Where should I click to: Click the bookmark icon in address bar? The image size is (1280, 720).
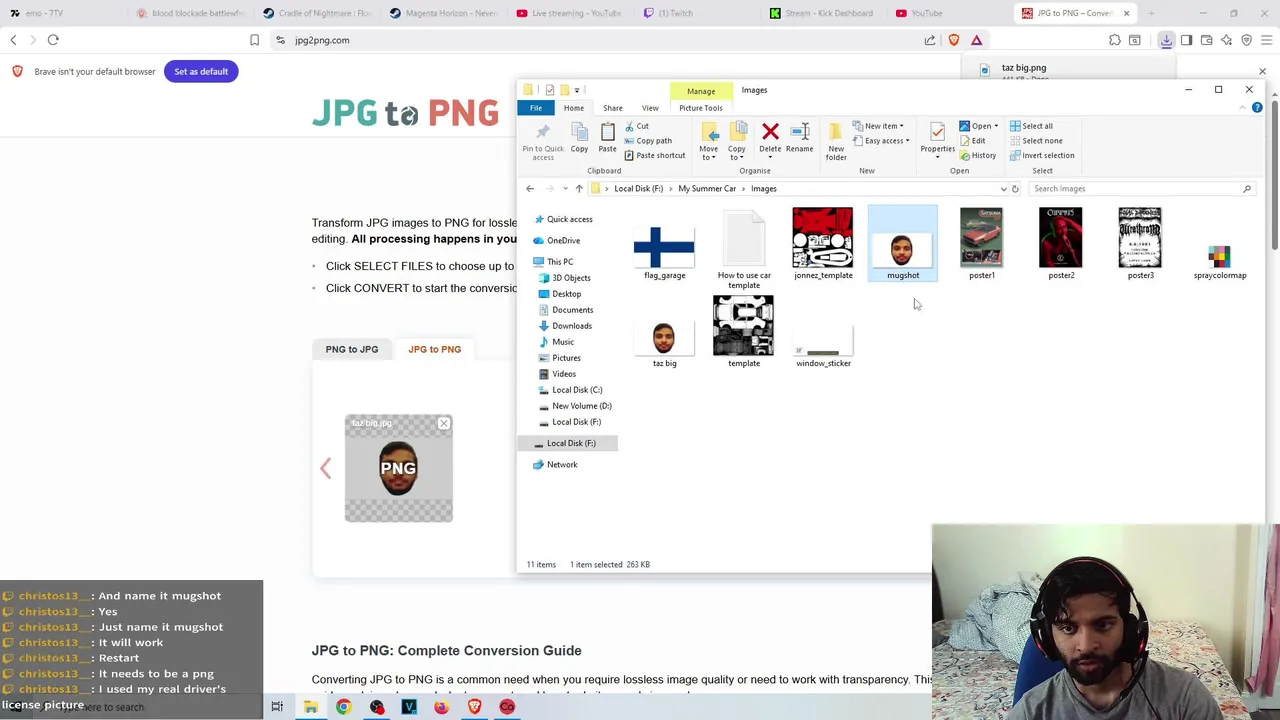[x=254, y=40]
